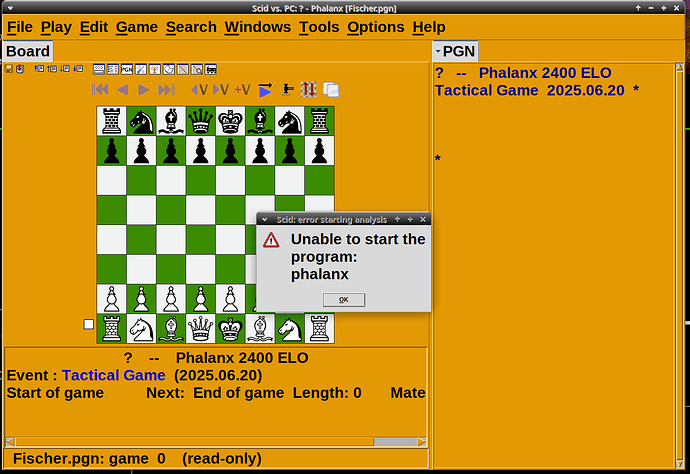The width and height of the screenshot is (690, 474).
Task: Start autoplay with the blue arrow icon
Action: 265,90
